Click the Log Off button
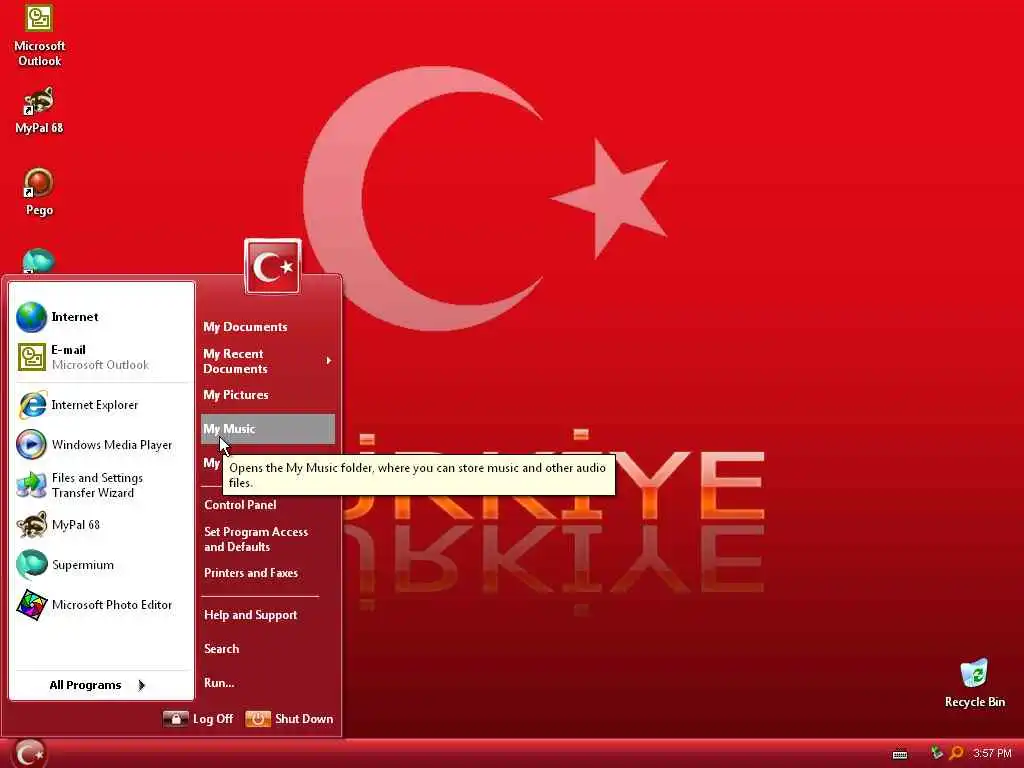 pyautogui.click(x=198, y=719)
